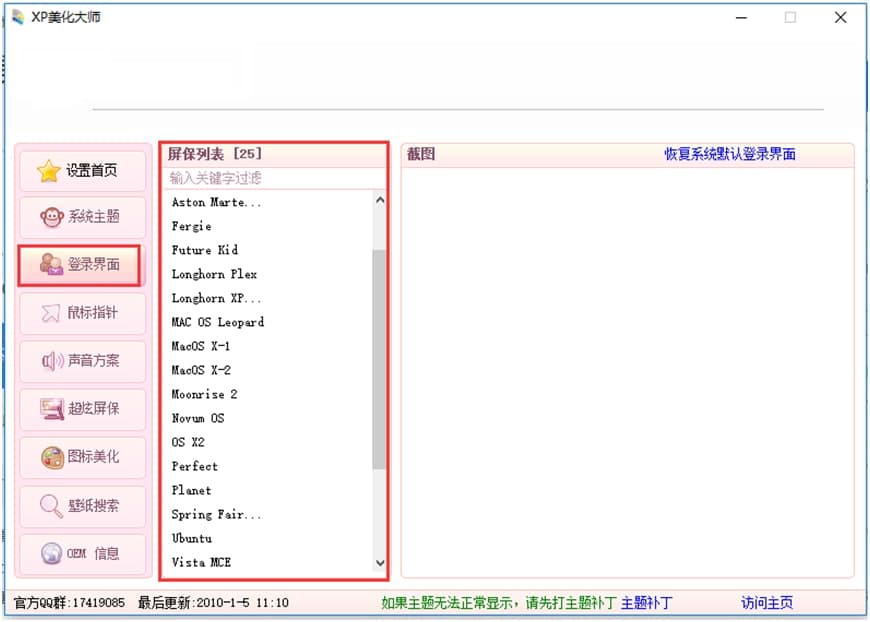Open 超炫屏保 label in sidebar
Image resolution: width=870 pixels, height=622 pixels.
point(94,409)
